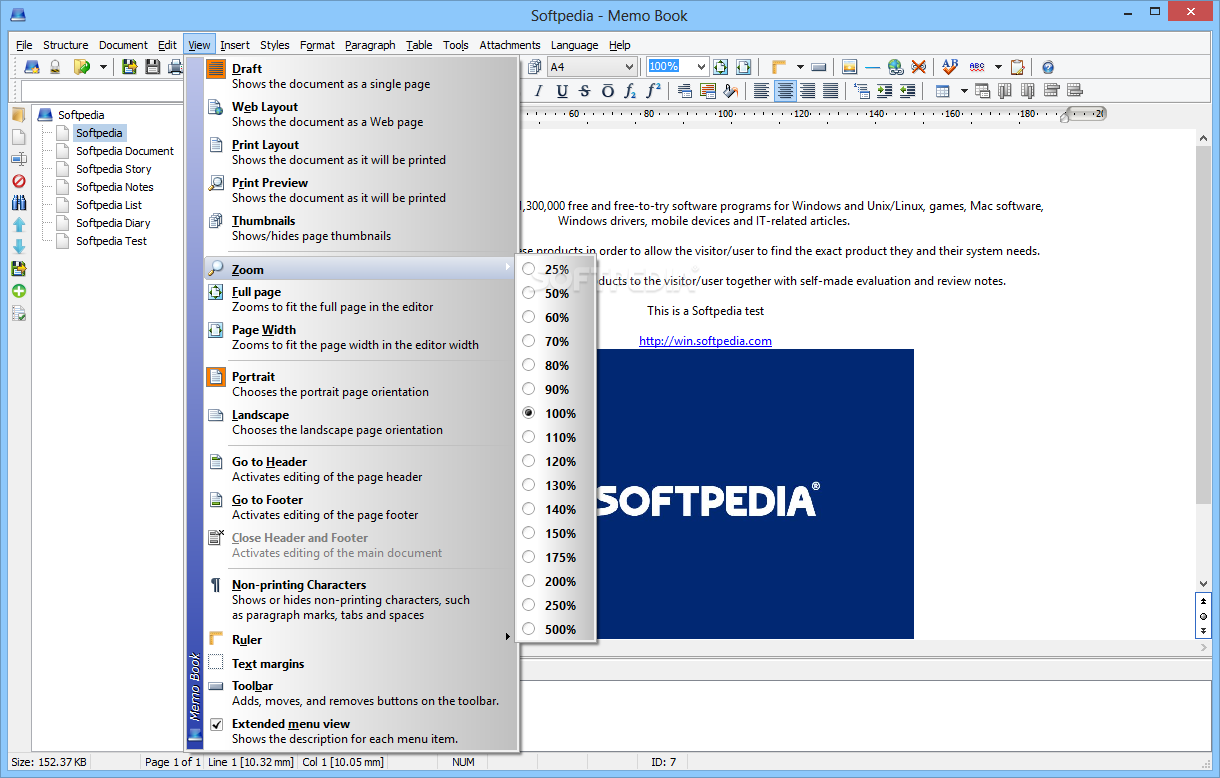Click the overline O icon

pos(608,91)
